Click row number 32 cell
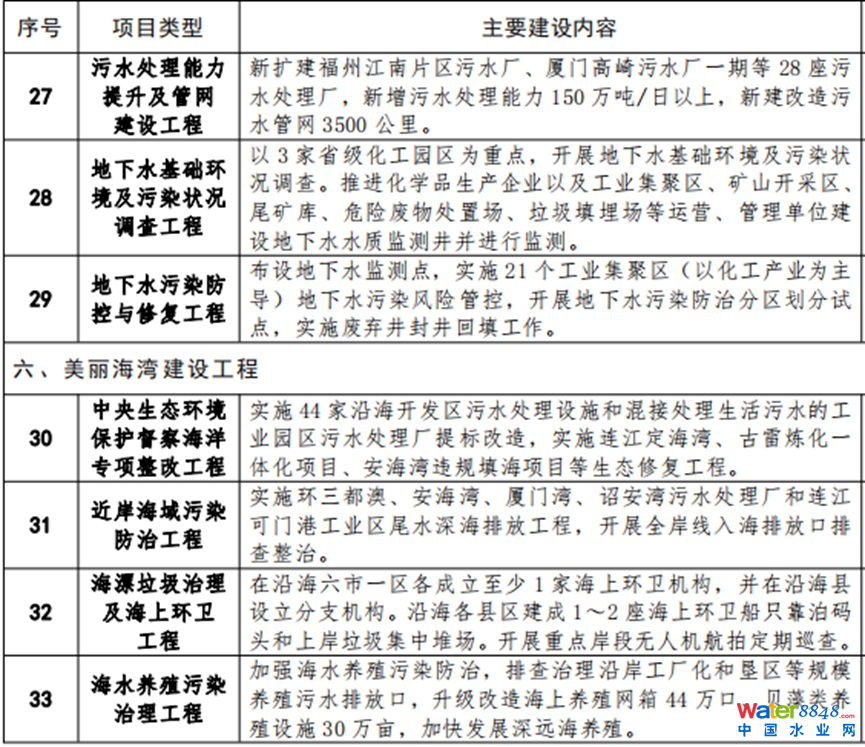Image resolution: width=865 pixels, height=747 pixels. pos(39,612)
